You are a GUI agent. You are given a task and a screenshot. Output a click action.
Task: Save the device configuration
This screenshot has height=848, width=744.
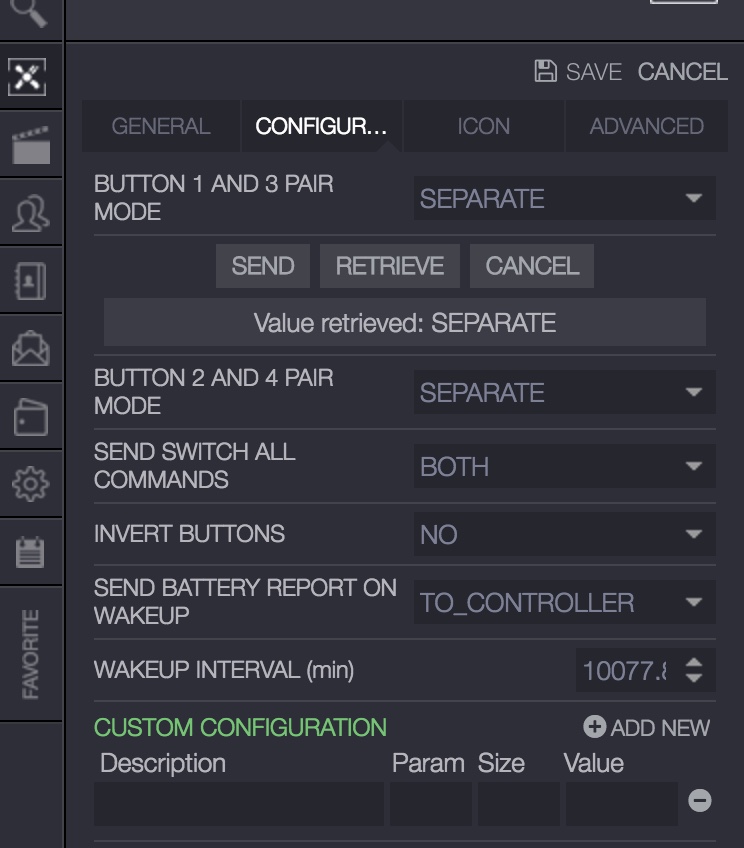pos(578,72)
